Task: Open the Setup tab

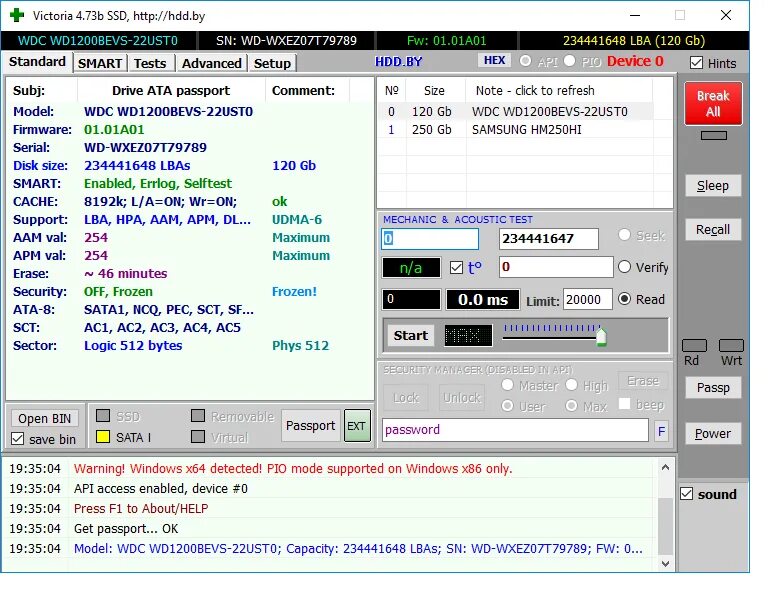Action: click(272, 64)
